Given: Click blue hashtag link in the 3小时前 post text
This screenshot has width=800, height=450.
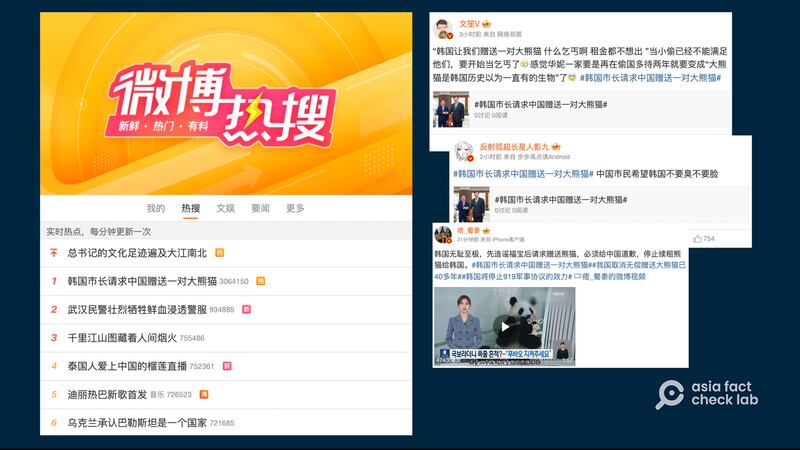Looking at the screenshot, I should click(651, 78).
